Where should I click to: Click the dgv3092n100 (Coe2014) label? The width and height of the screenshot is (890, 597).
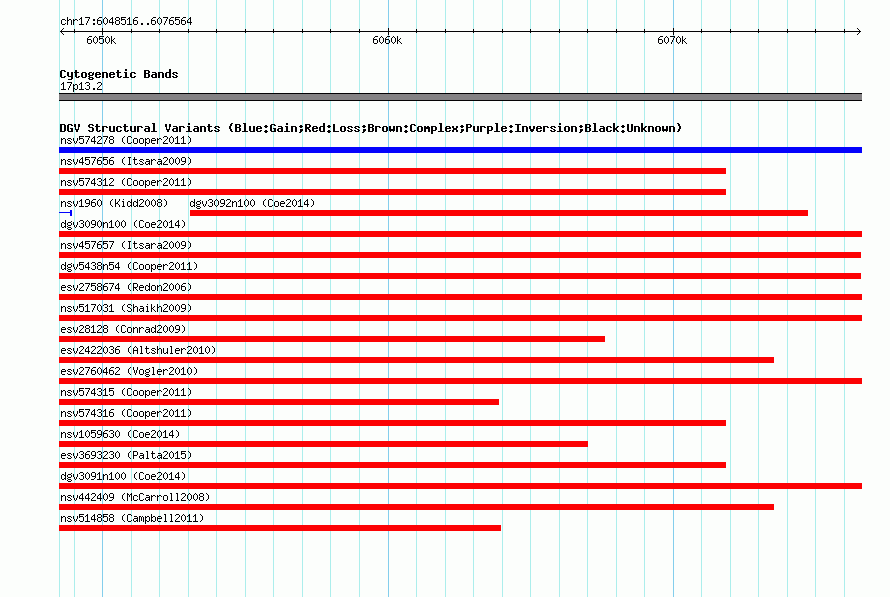[252, 203]
